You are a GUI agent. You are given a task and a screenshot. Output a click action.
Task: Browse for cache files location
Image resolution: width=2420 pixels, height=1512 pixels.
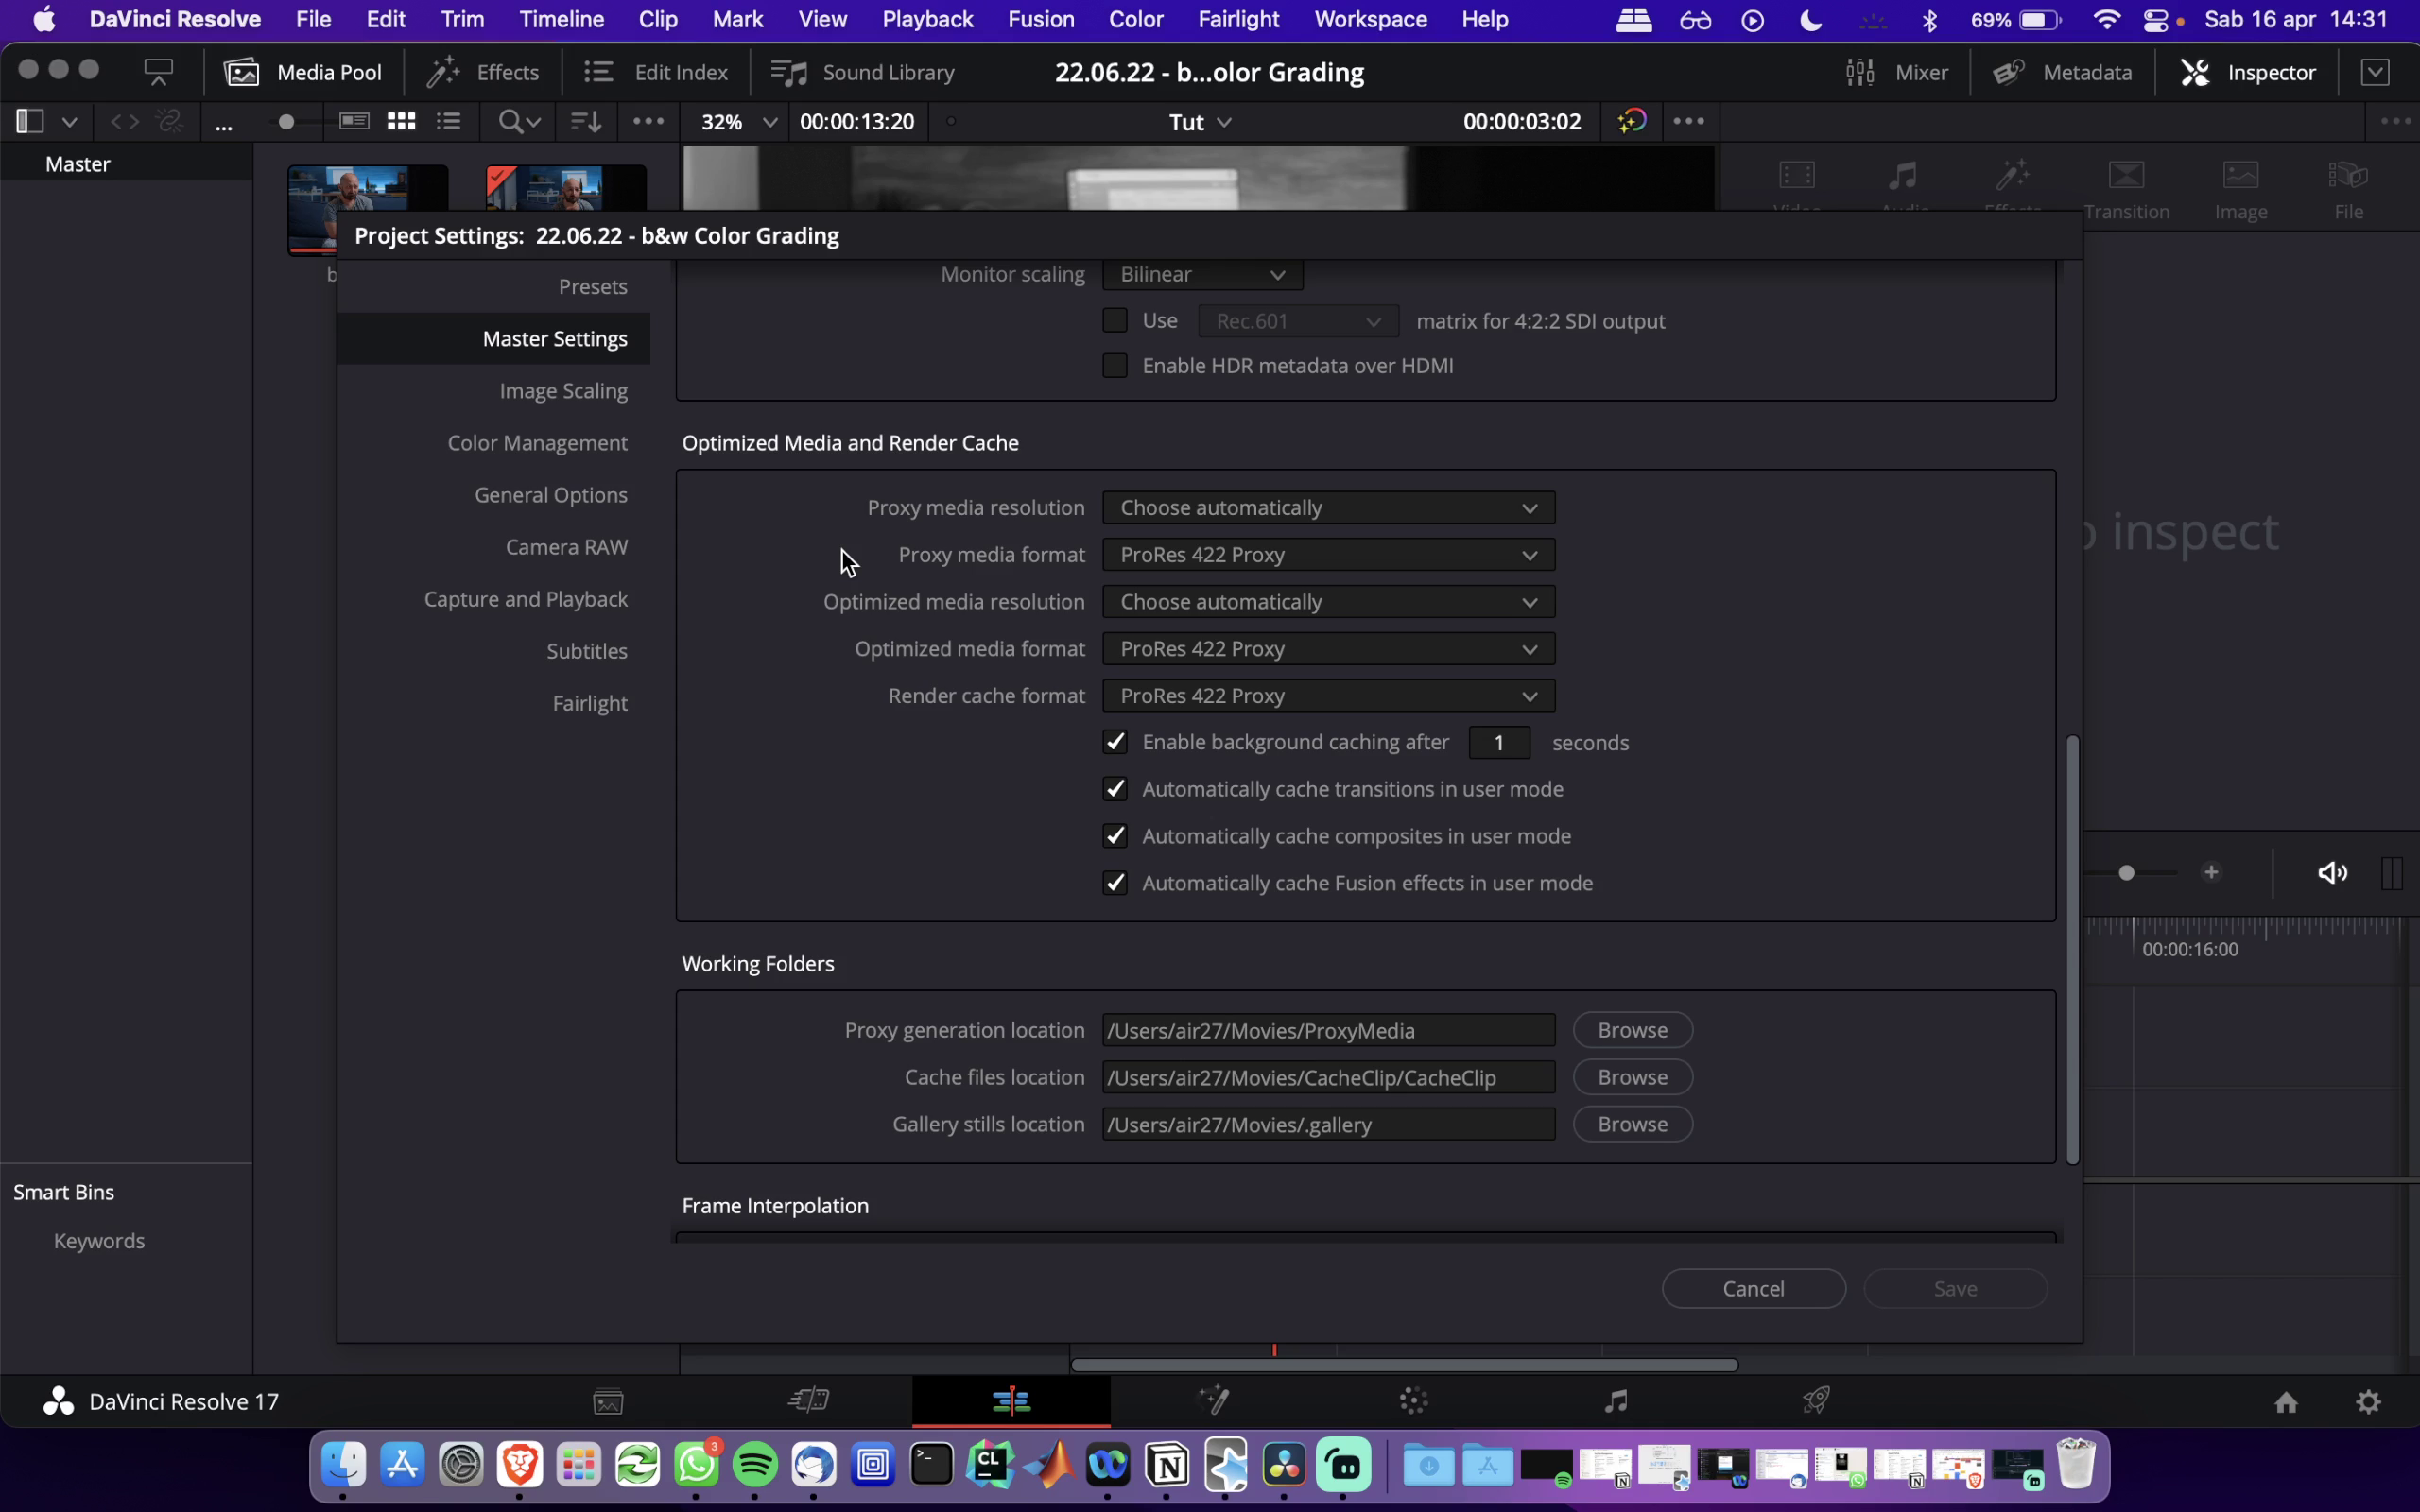point(1632,1077)
